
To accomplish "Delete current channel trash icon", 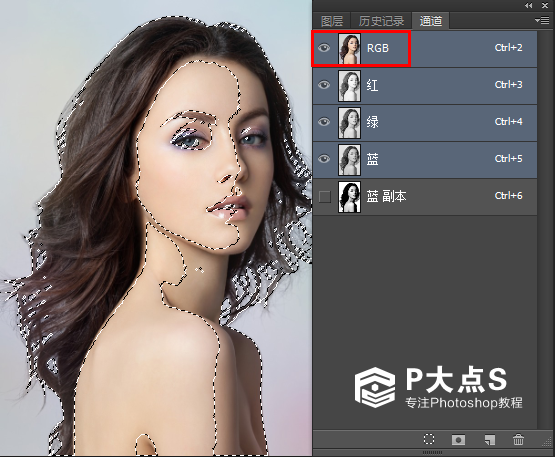I will 518,439.
